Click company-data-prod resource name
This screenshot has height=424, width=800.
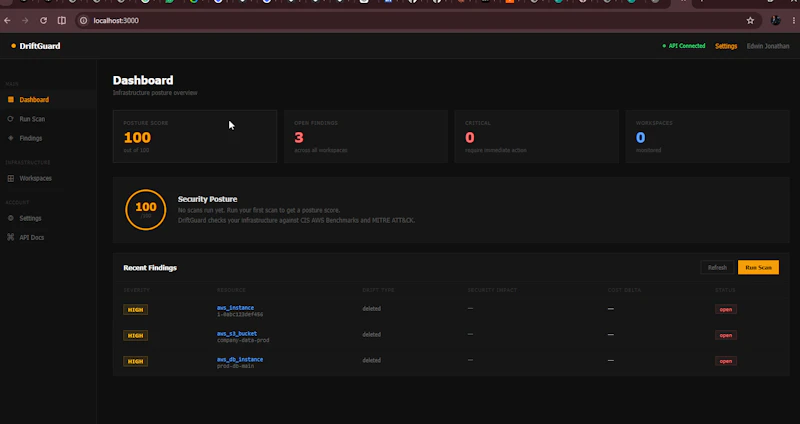point(243,340)
